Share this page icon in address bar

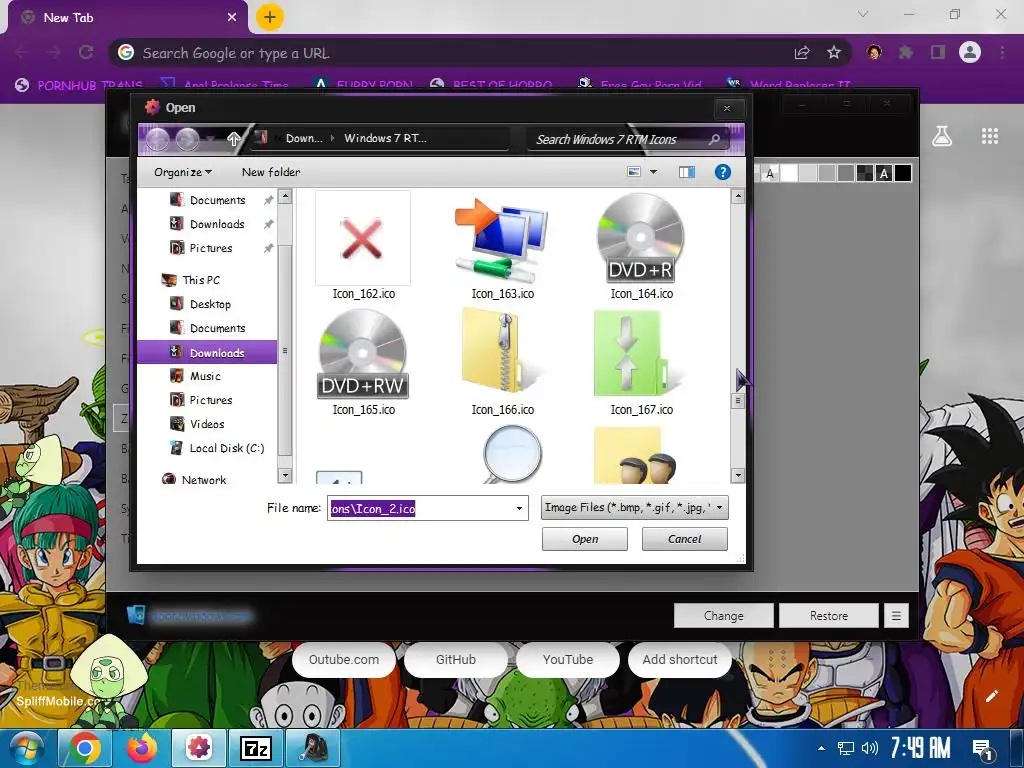tap(802, 52)
